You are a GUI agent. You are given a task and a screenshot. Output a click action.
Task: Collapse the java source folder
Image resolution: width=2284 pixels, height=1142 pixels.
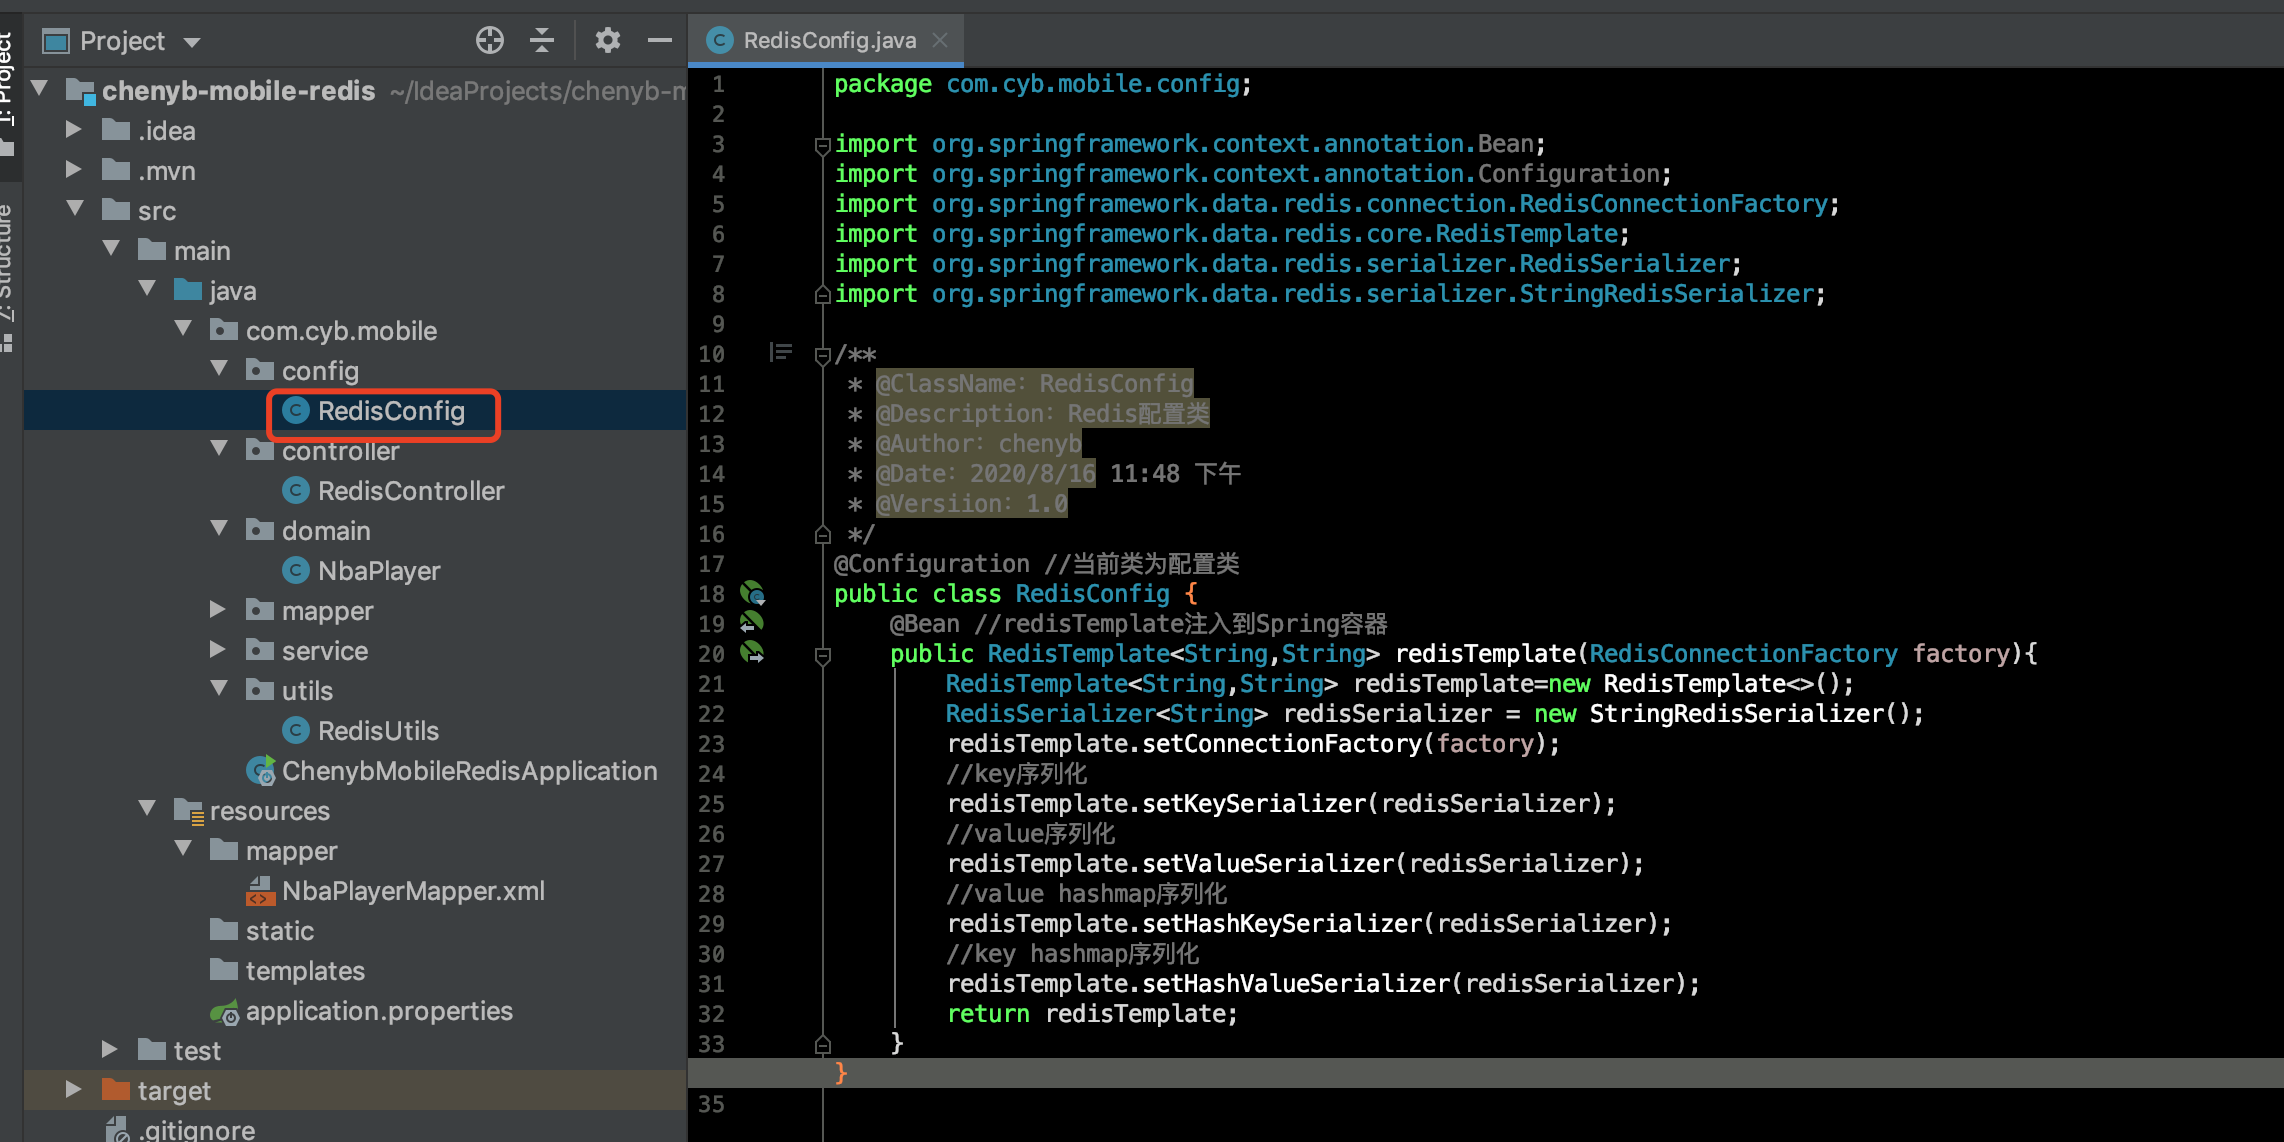click(147, 288)
